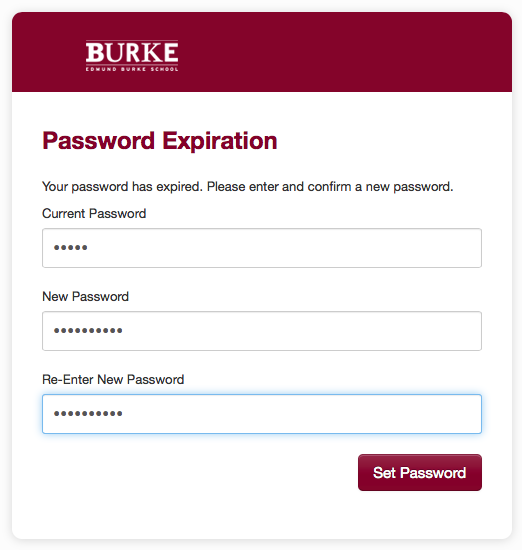
Task: Click the "Edmund Burke School" tagline under logo
Action: [132, 69]
